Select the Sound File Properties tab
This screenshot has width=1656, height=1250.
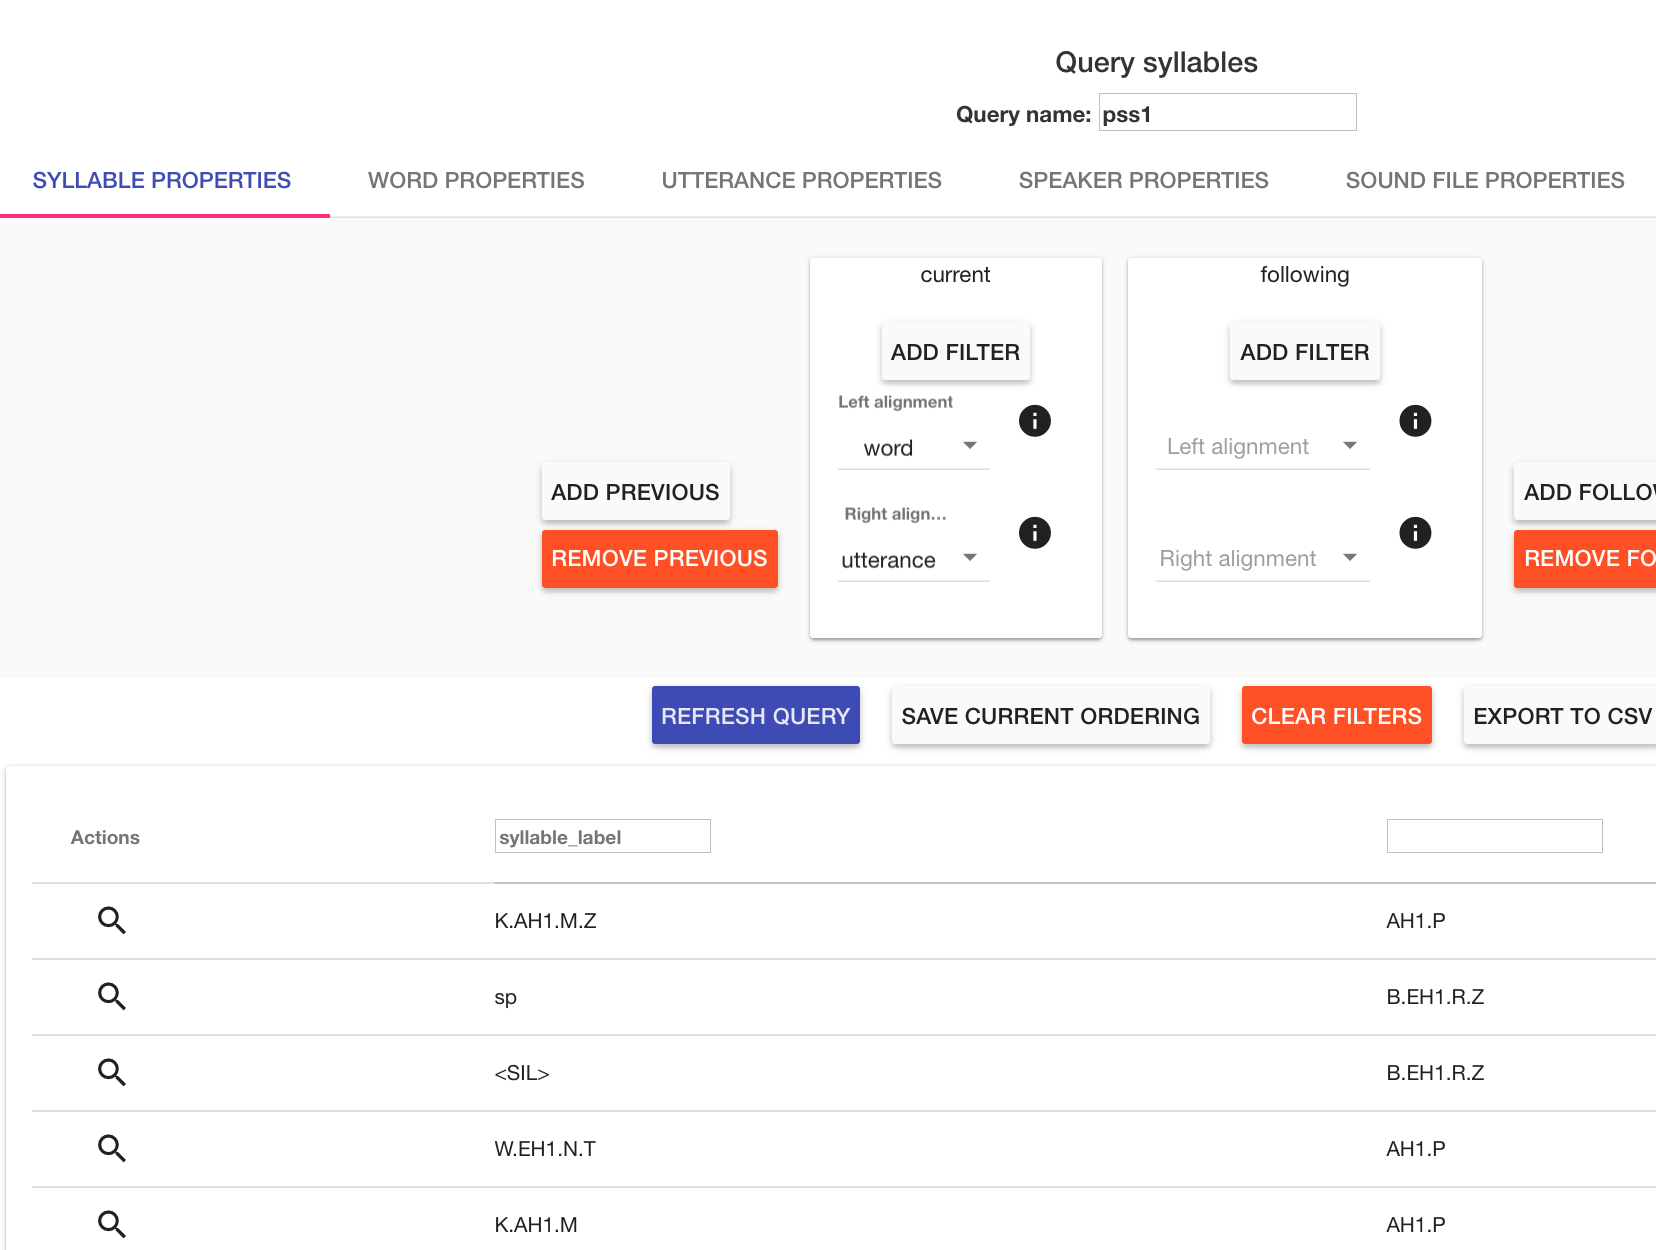click(x=1484, y=180)
